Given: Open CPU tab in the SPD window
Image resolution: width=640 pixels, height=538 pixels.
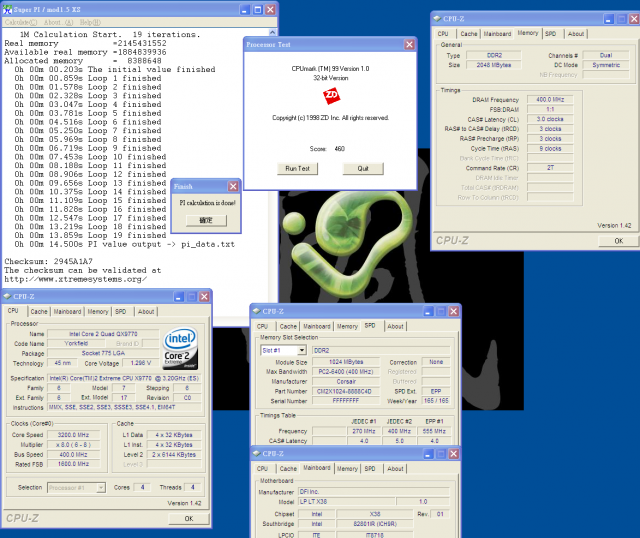Looking at the screenshot, I should click(x=262, y=327).
